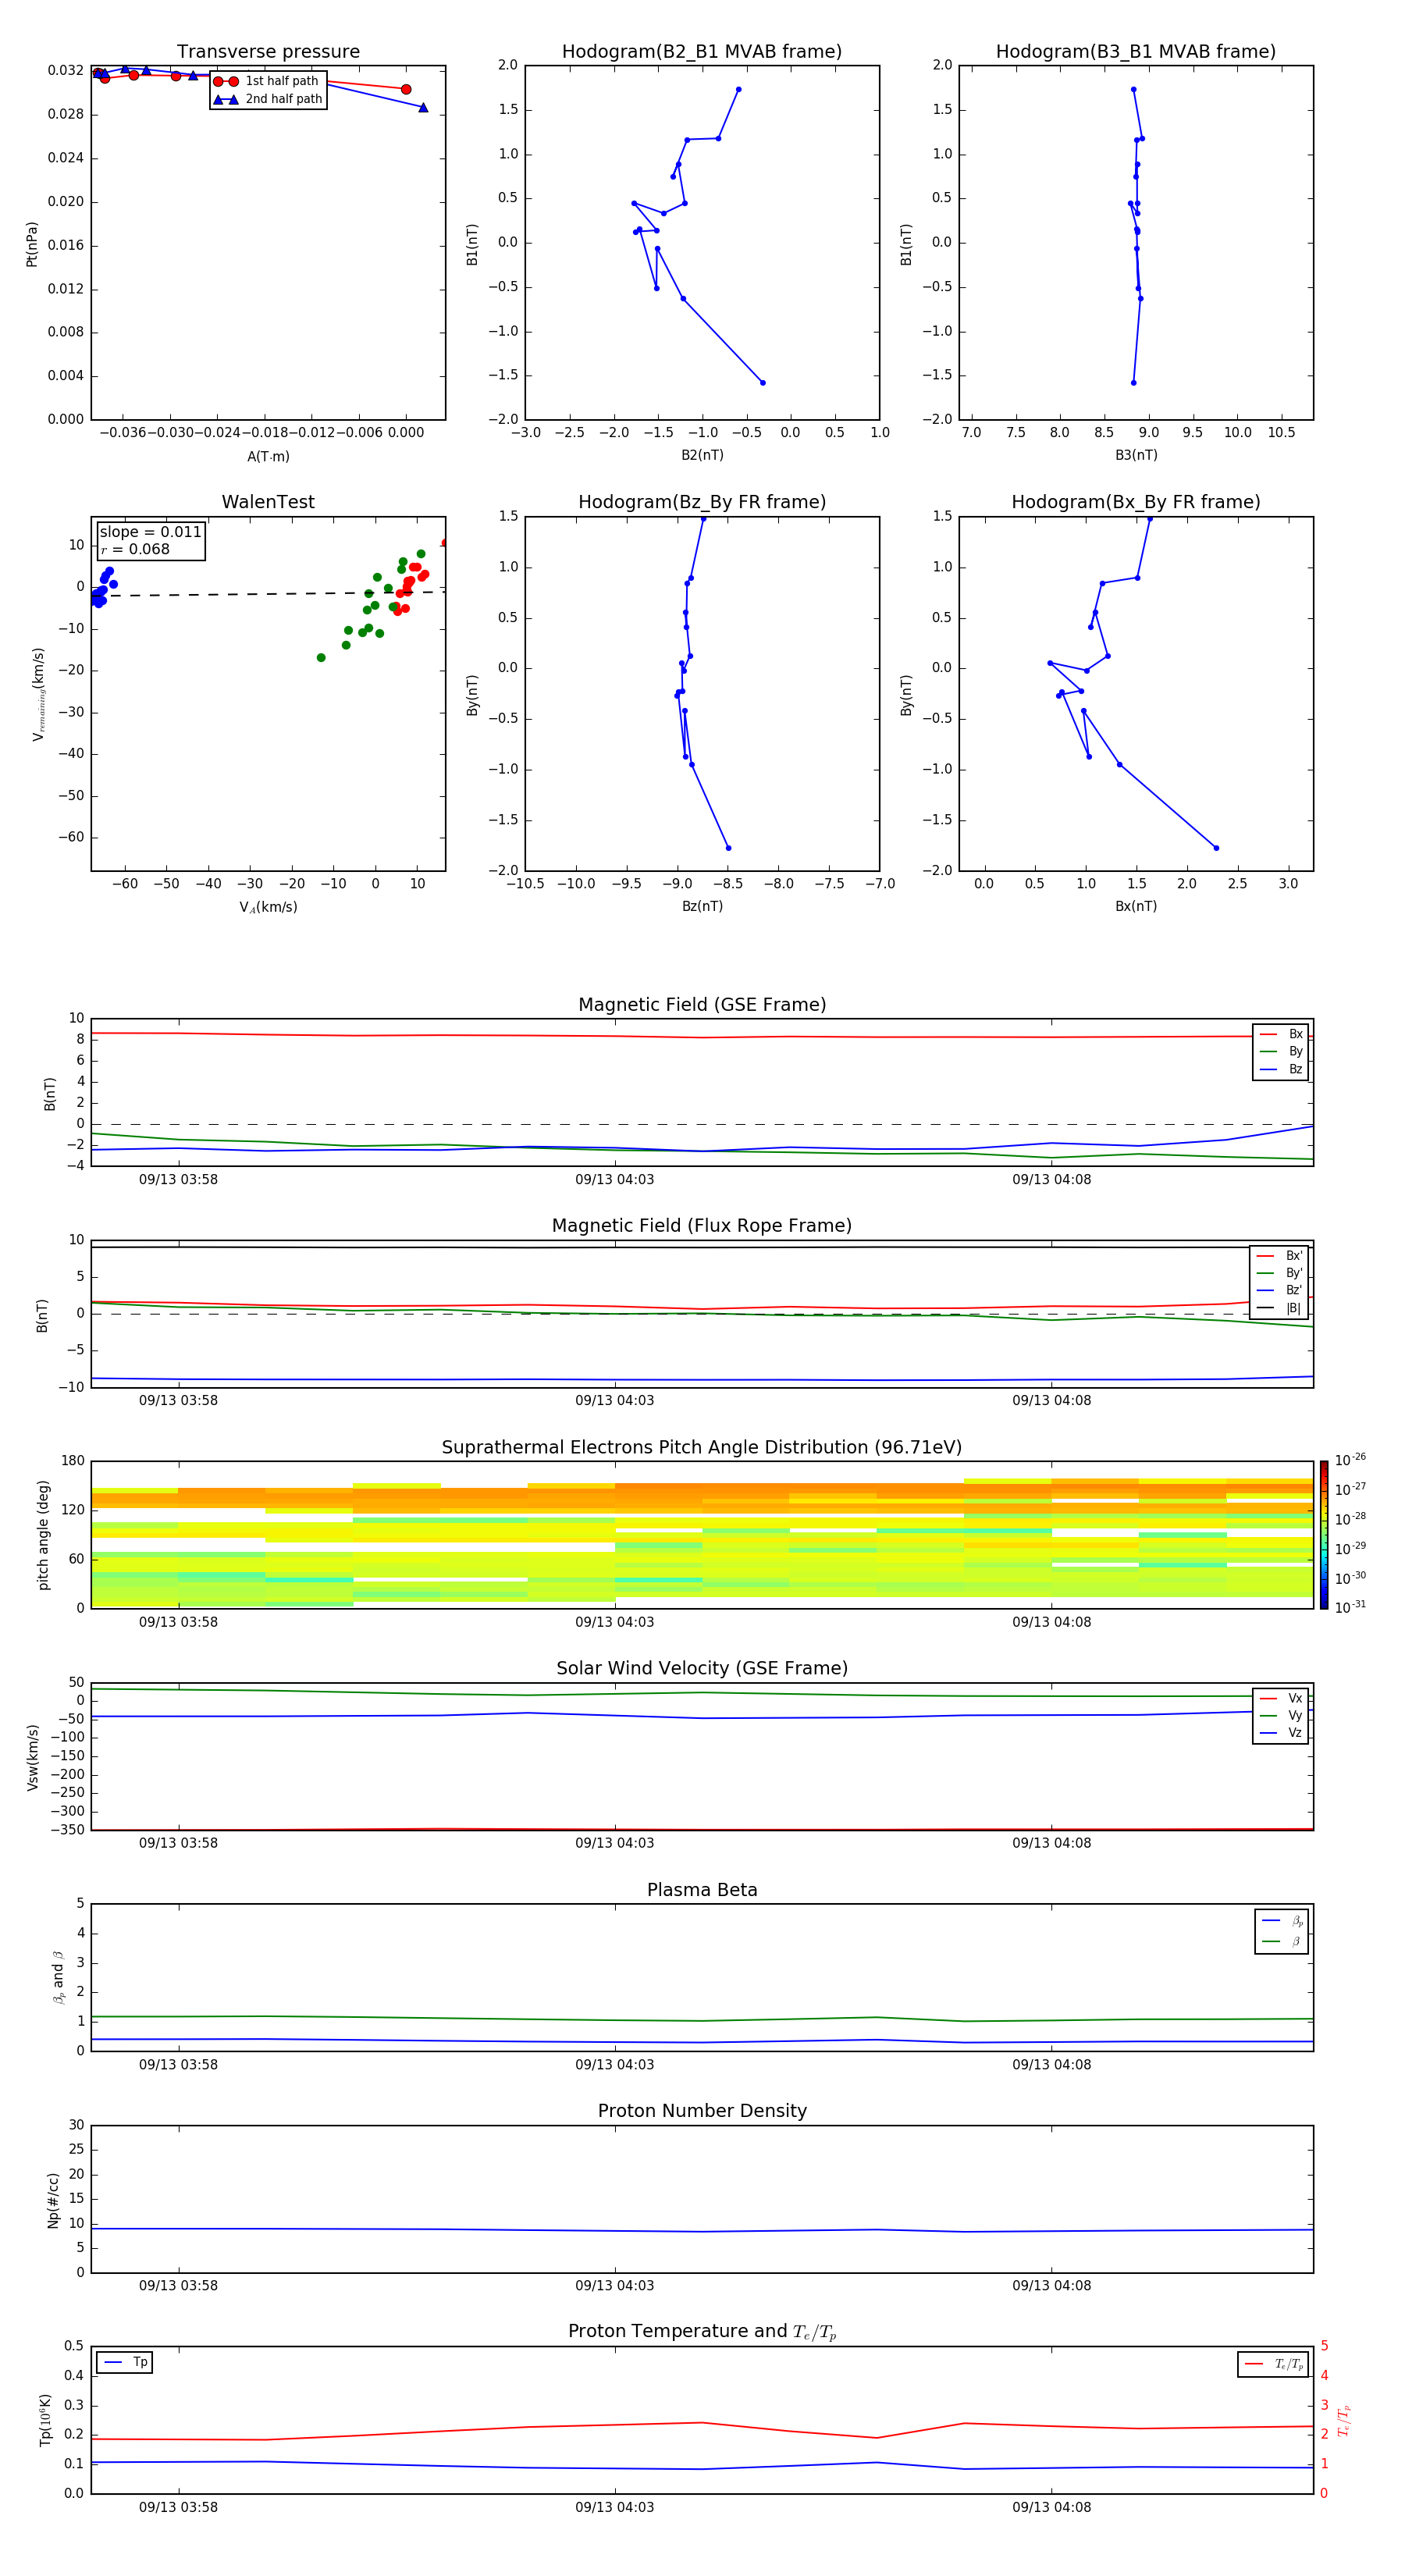
Task: Click the "Bz'" legend entry in Flux Rope panel
Action: [1279, 1291]
